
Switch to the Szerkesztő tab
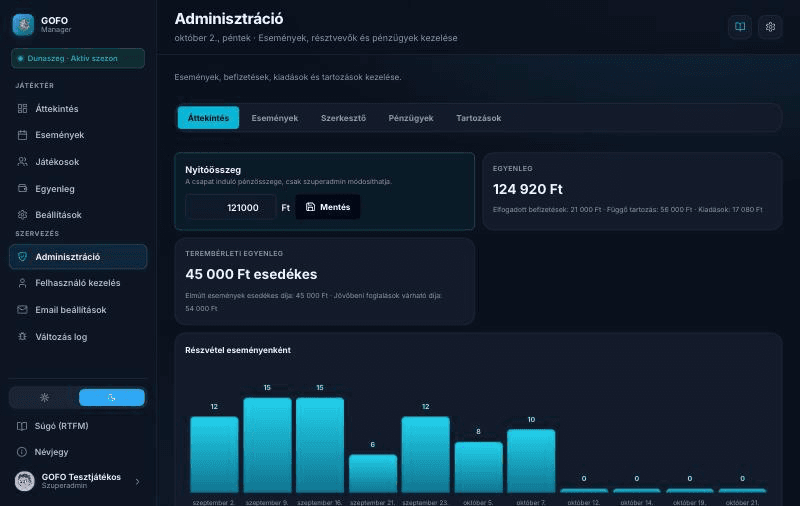(343, 118)
